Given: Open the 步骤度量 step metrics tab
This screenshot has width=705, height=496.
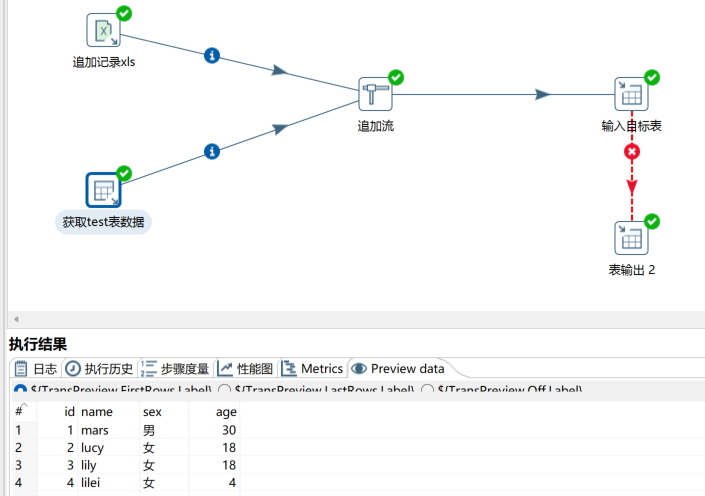Looking at the screenshot, I should point(176,369).
